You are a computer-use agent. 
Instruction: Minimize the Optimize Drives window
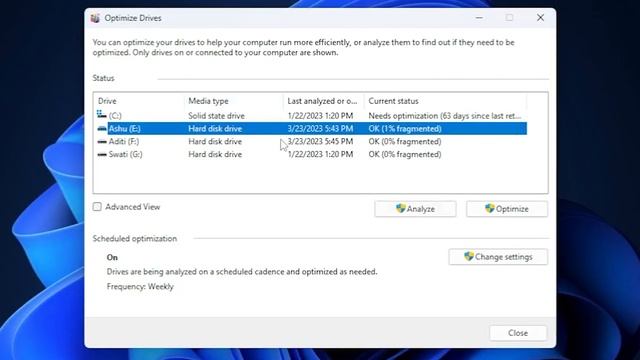click(x=479, y=18)
